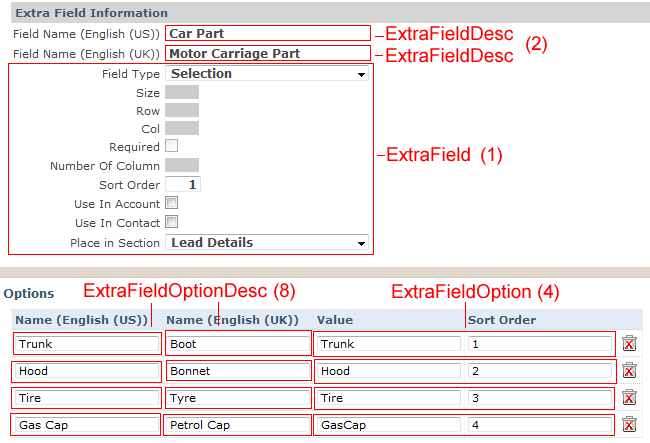Open the Place in Section dropdown
Viewport: 650px width, 443px height.
(x=267, y=242)
